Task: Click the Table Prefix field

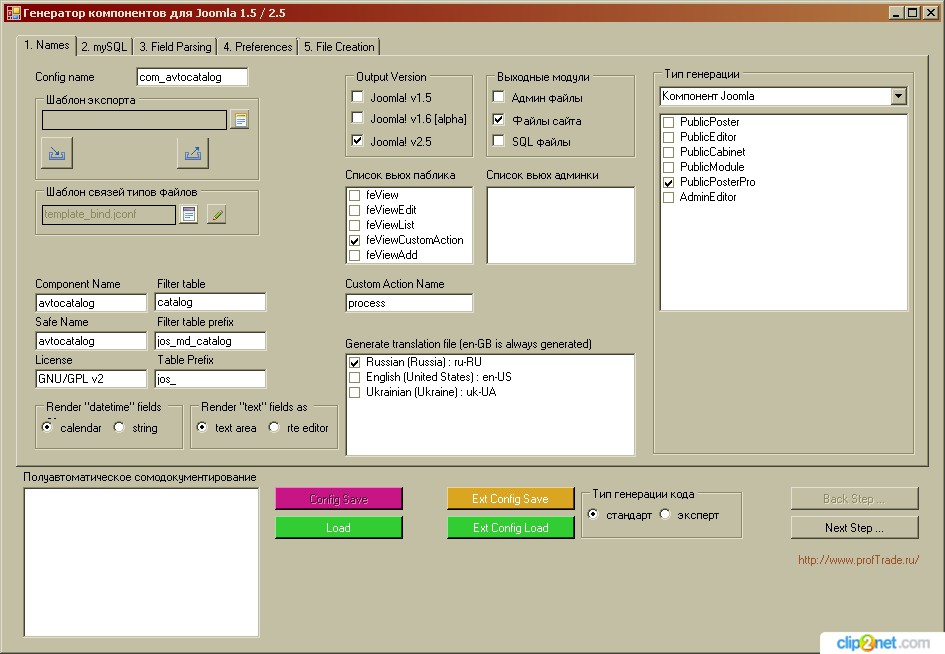Action: click(210, 379)
